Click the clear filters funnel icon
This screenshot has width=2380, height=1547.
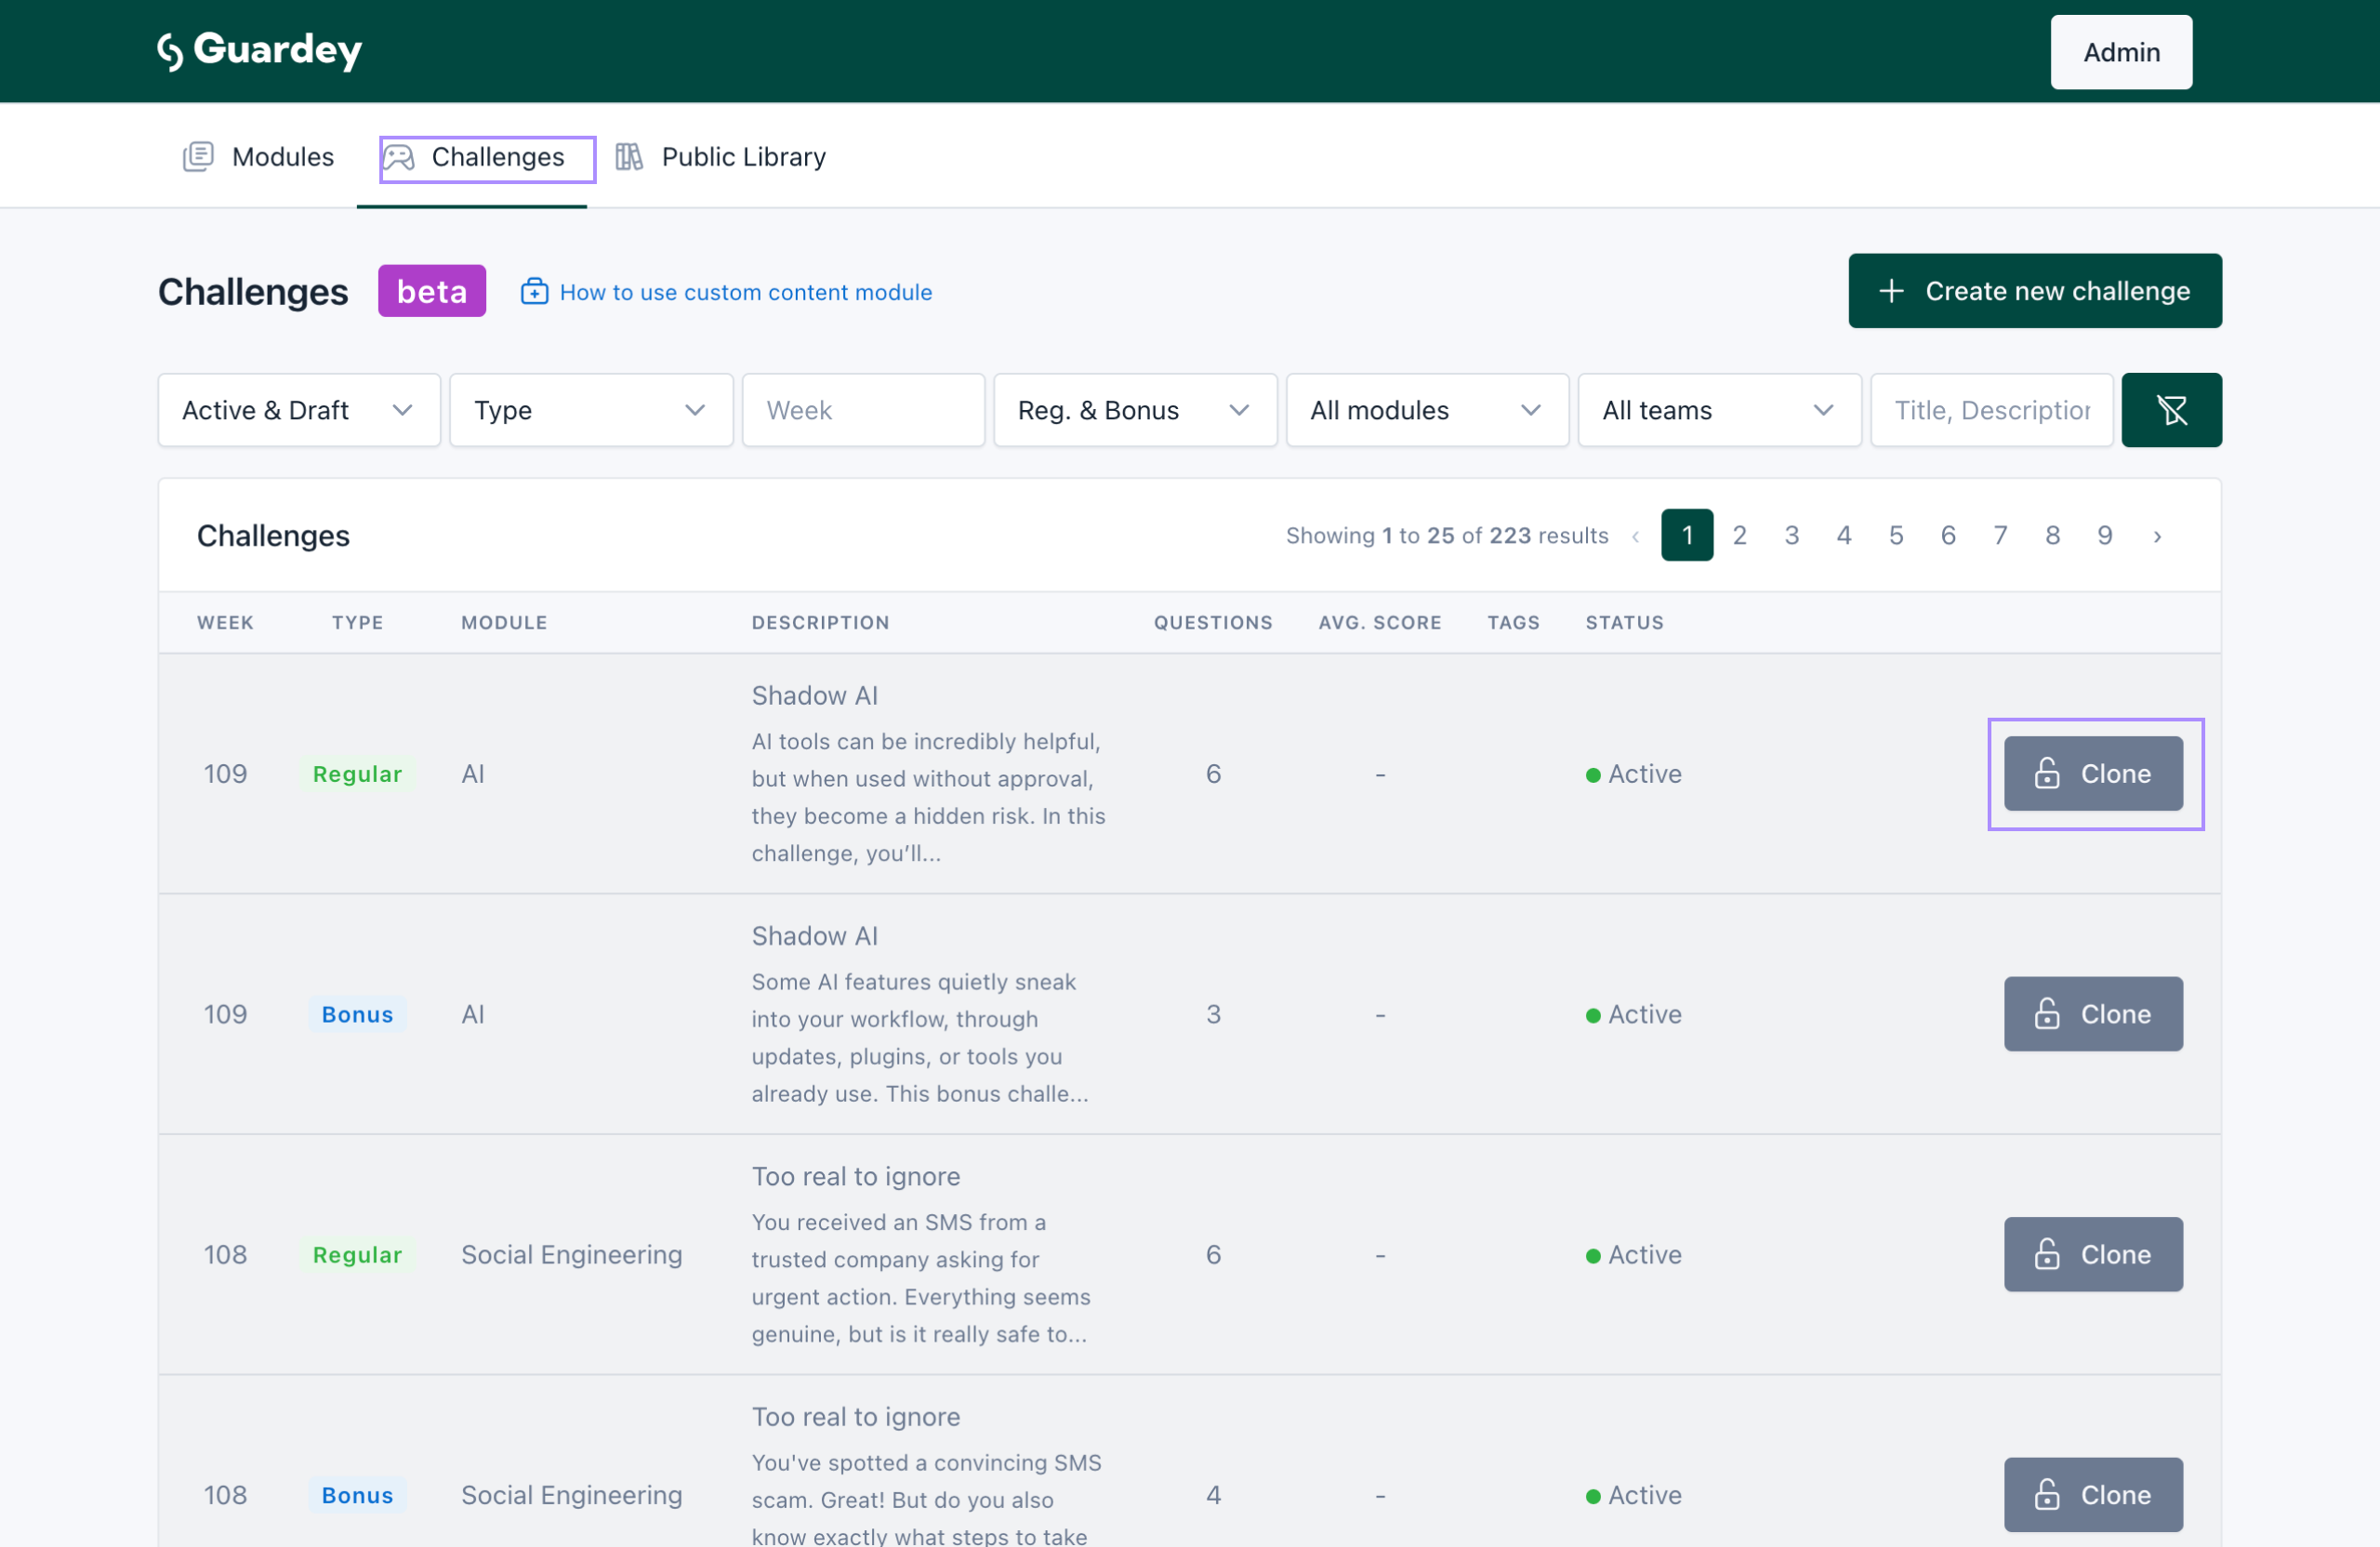(2171, 410)
